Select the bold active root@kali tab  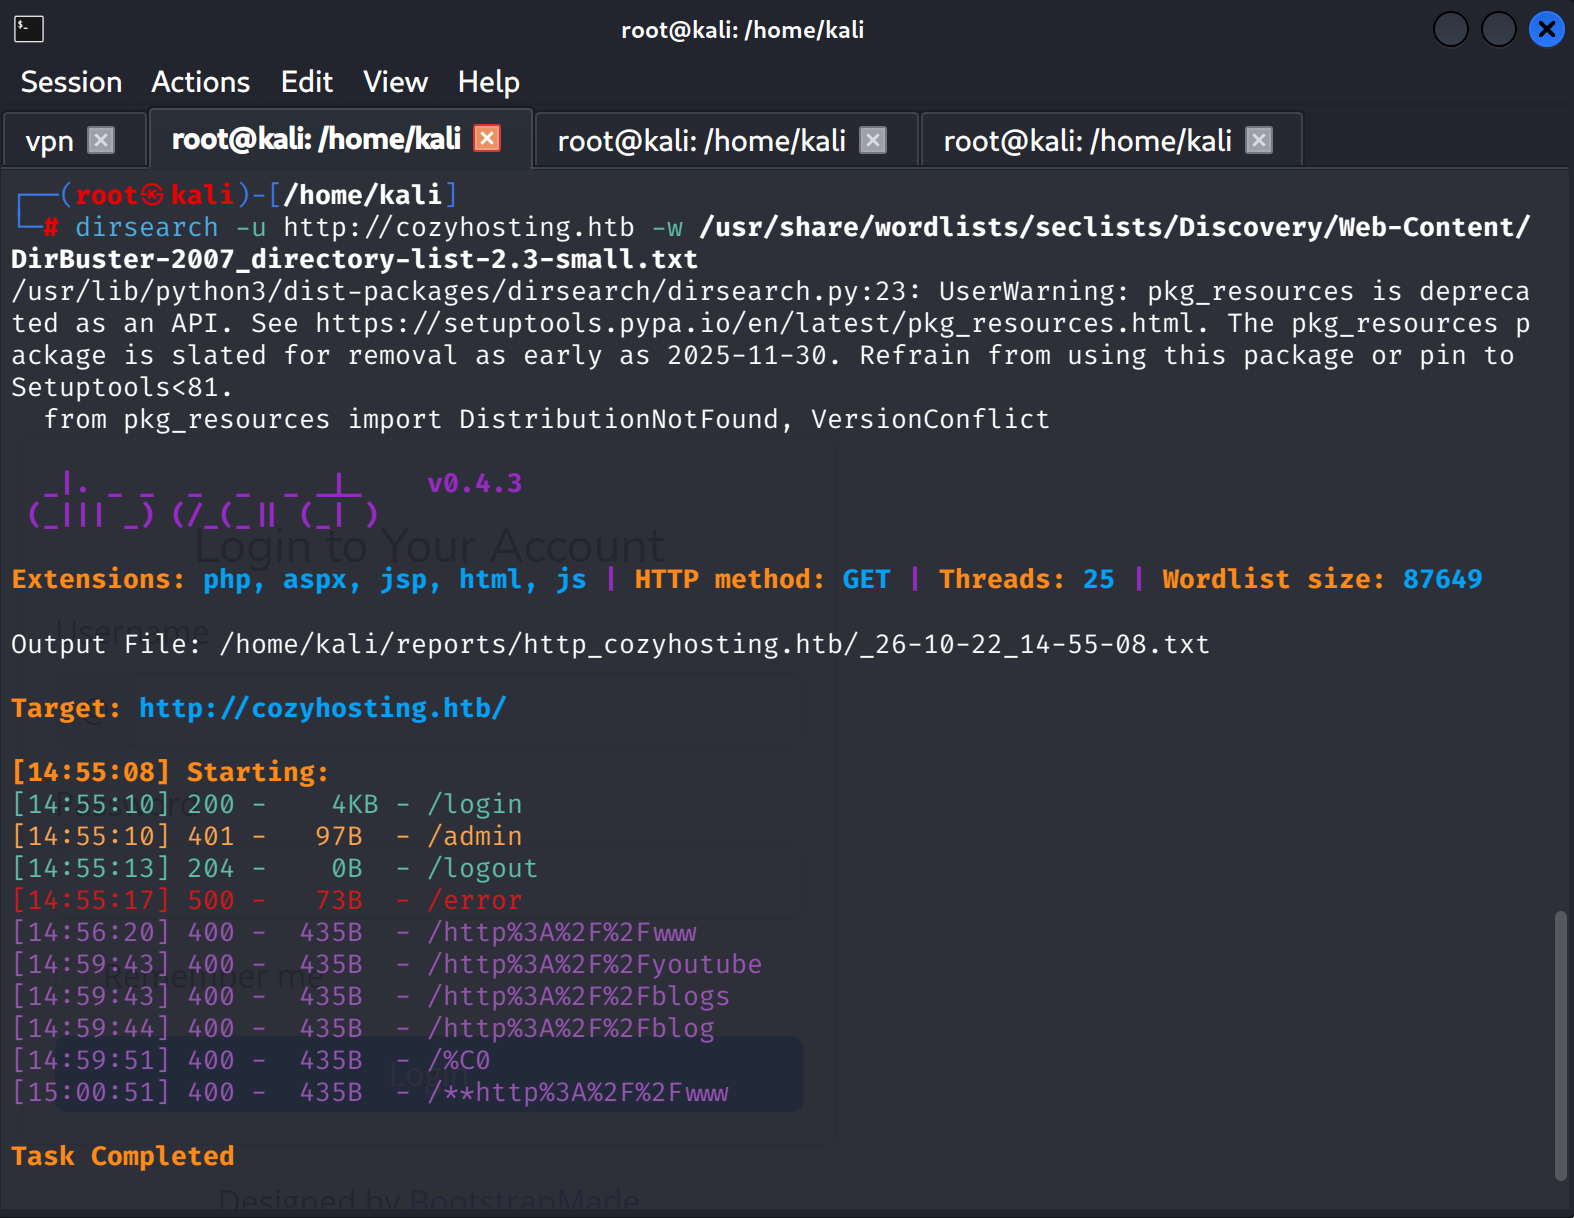[x=316, y=139]
